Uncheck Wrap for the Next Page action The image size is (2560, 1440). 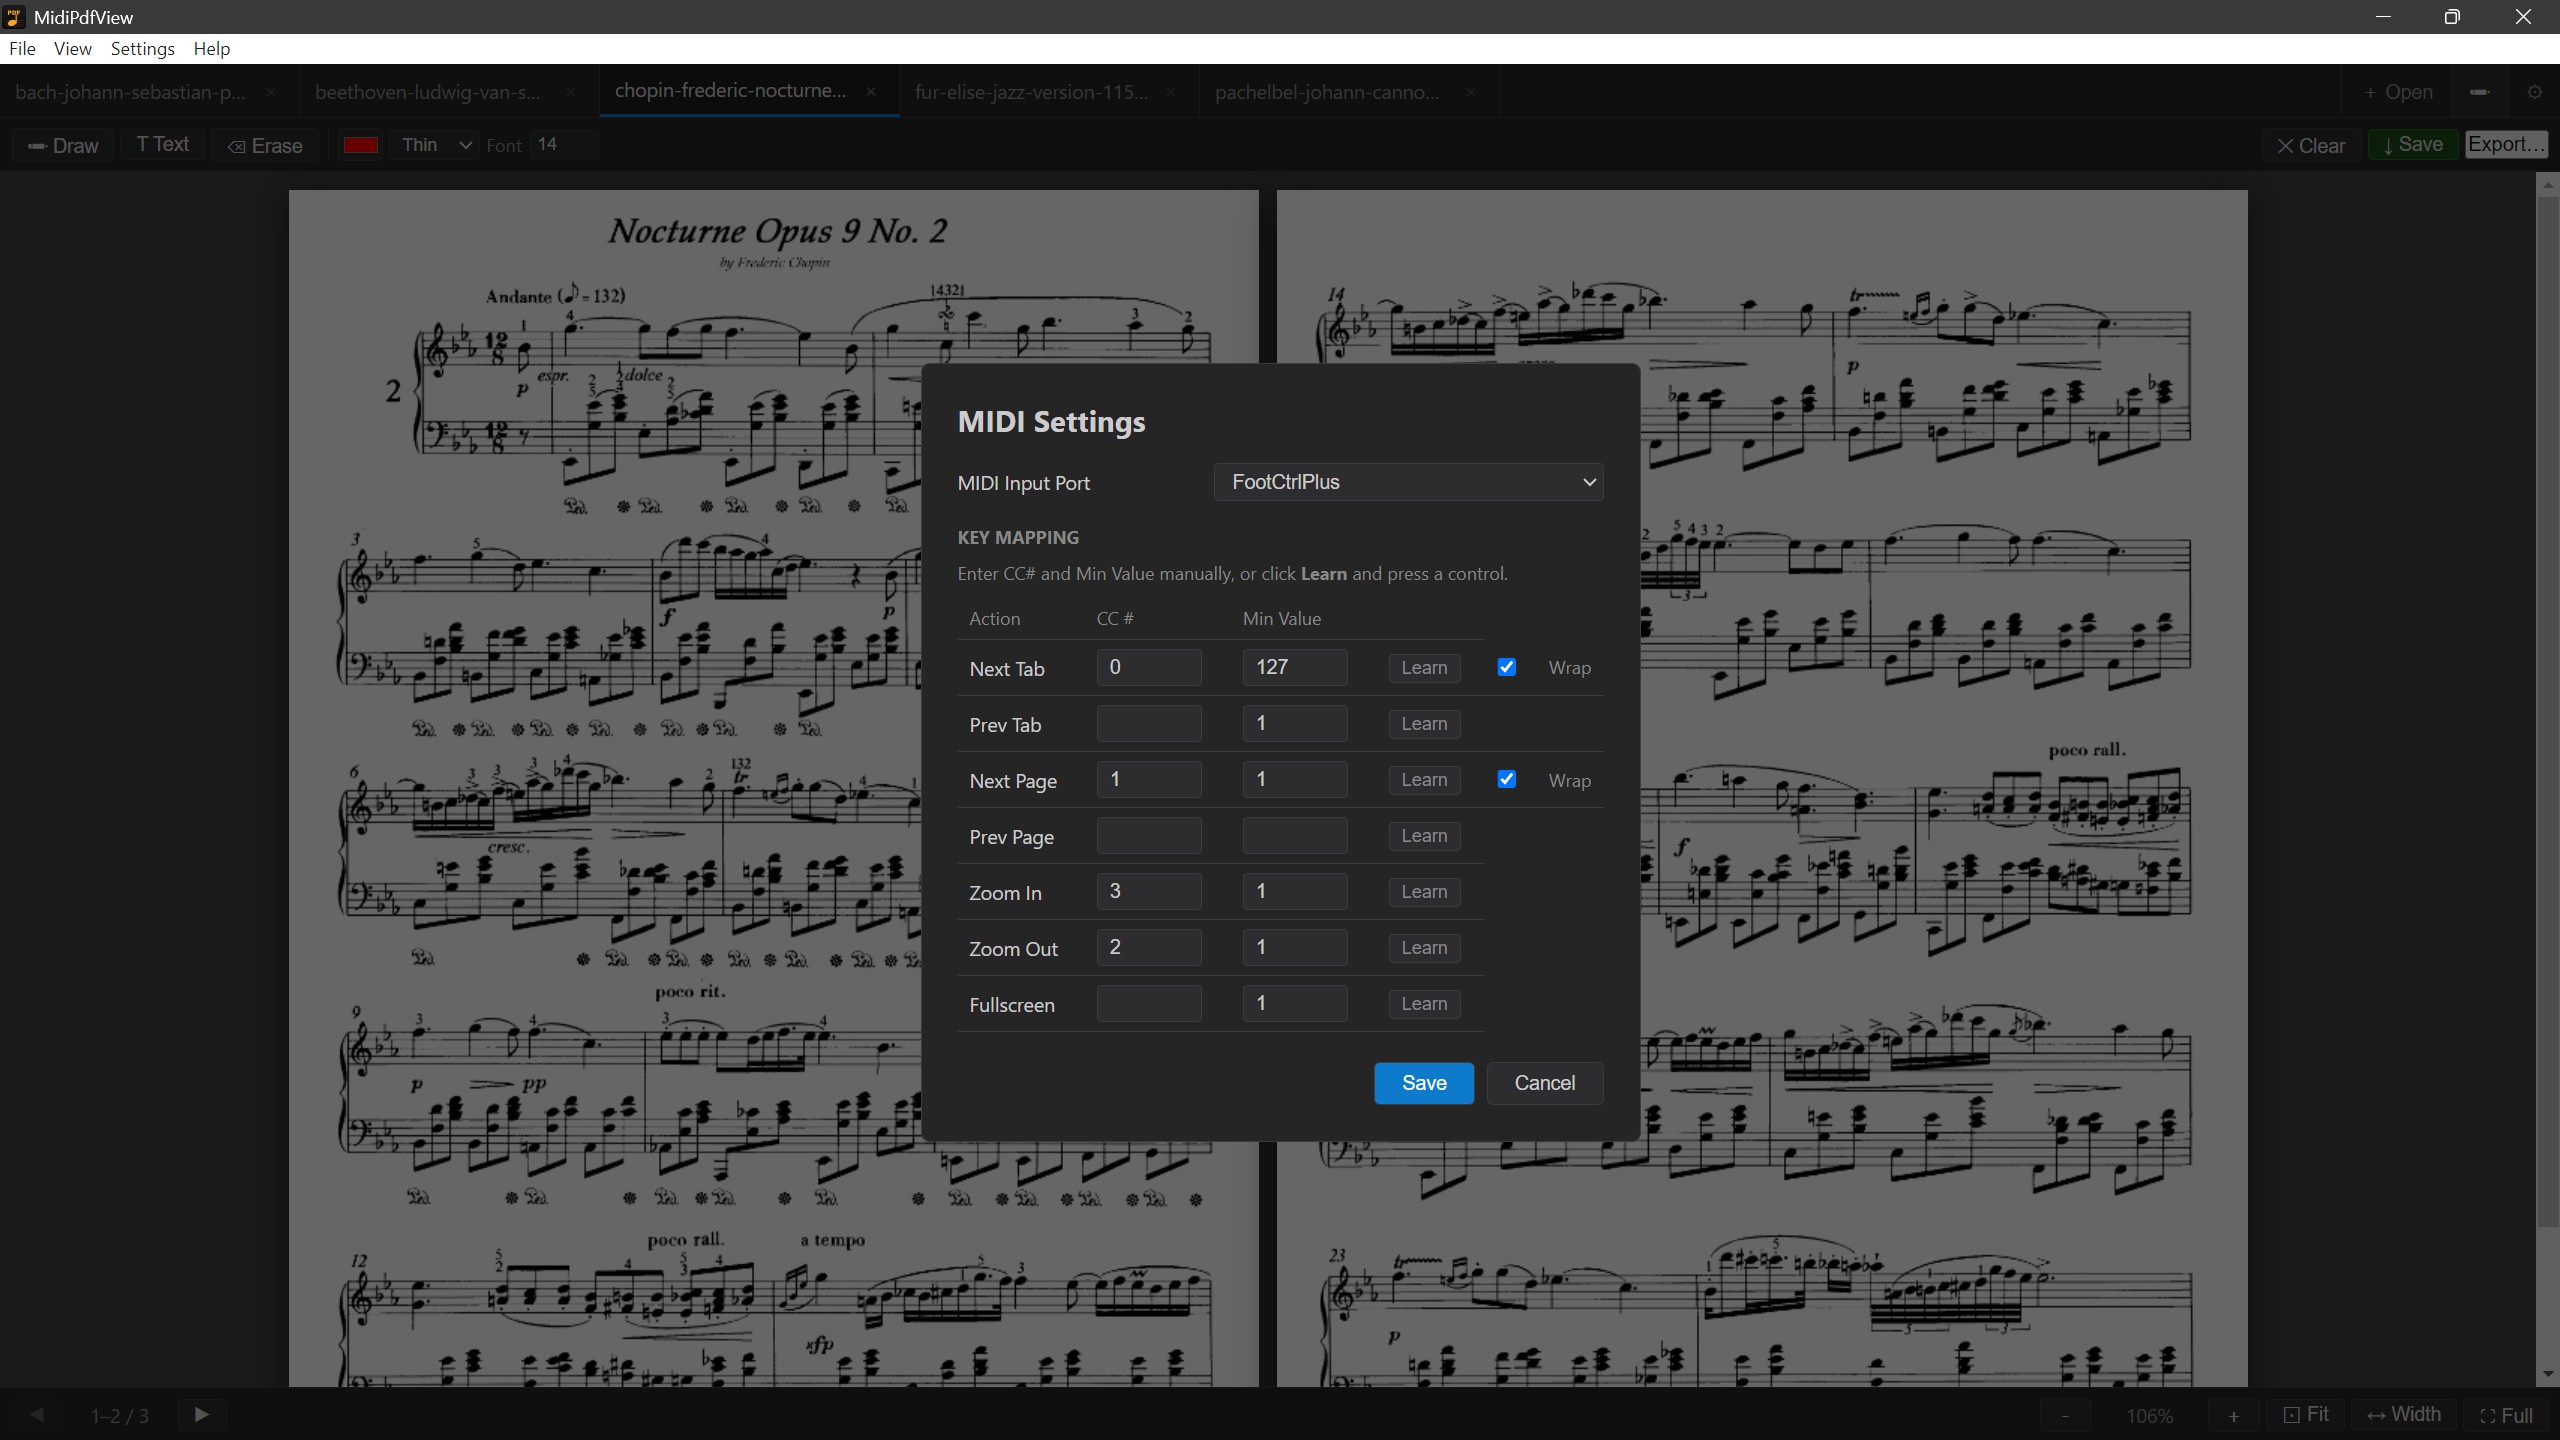[1505, 779]
